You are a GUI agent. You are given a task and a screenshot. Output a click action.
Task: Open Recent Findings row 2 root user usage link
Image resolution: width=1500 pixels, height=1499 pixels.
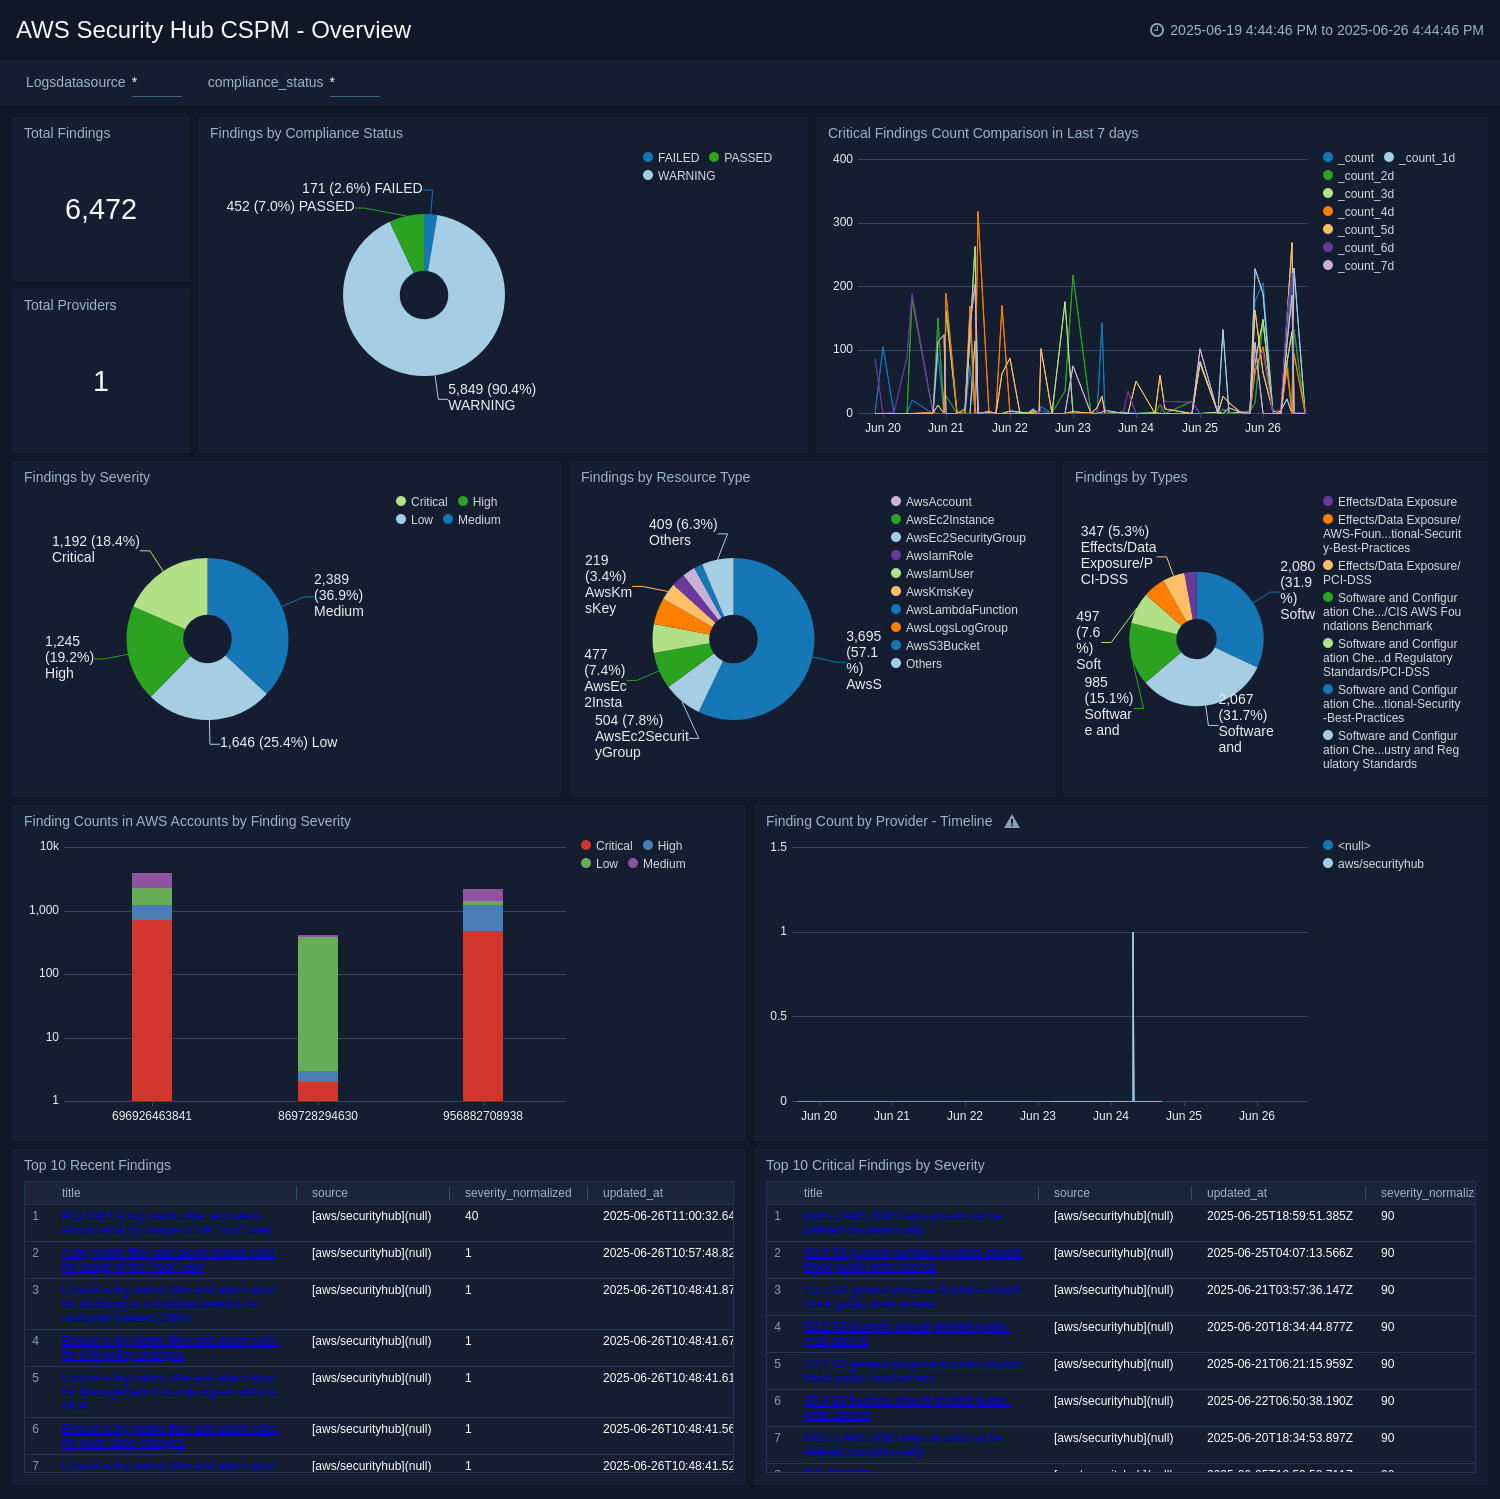pyautogui.click(x=169, y=1260)
